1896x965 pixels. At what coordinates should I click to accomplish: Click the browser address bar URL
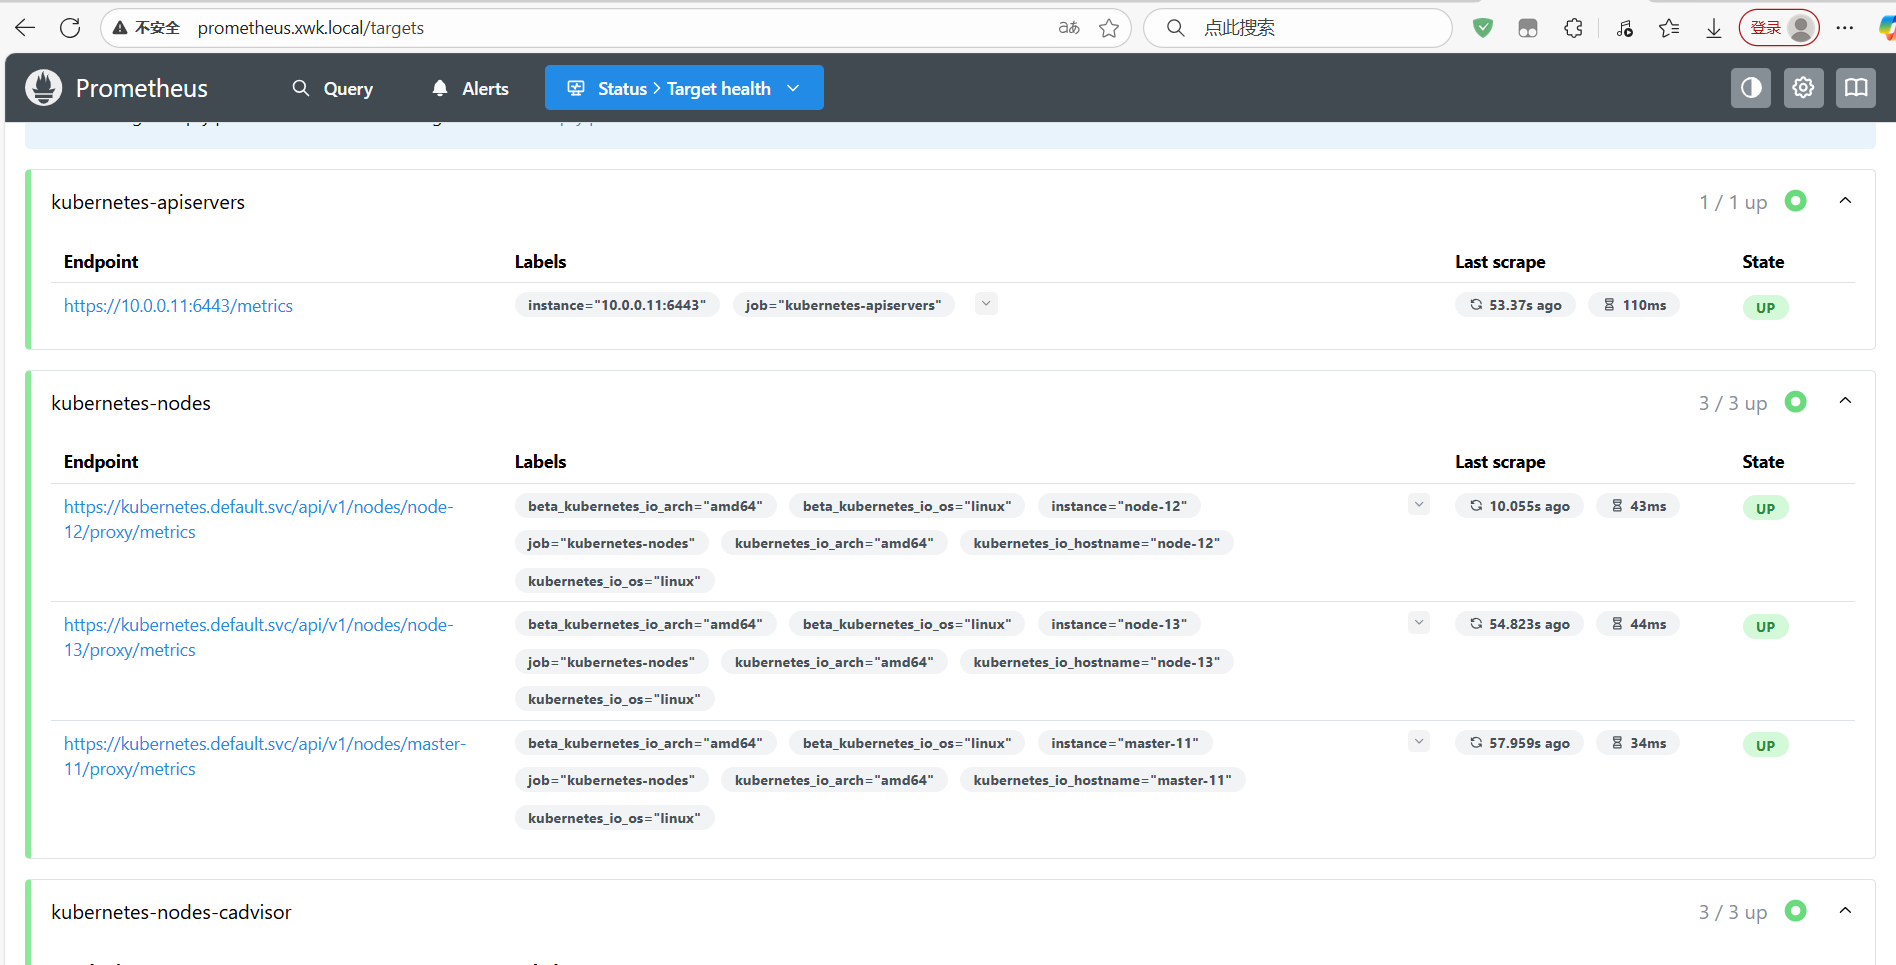pos(311,28)
